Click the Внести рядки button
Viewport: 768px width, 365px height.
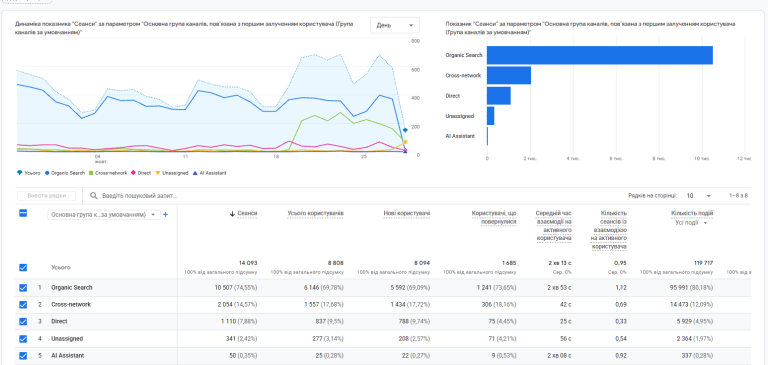(x=47, y=196)
